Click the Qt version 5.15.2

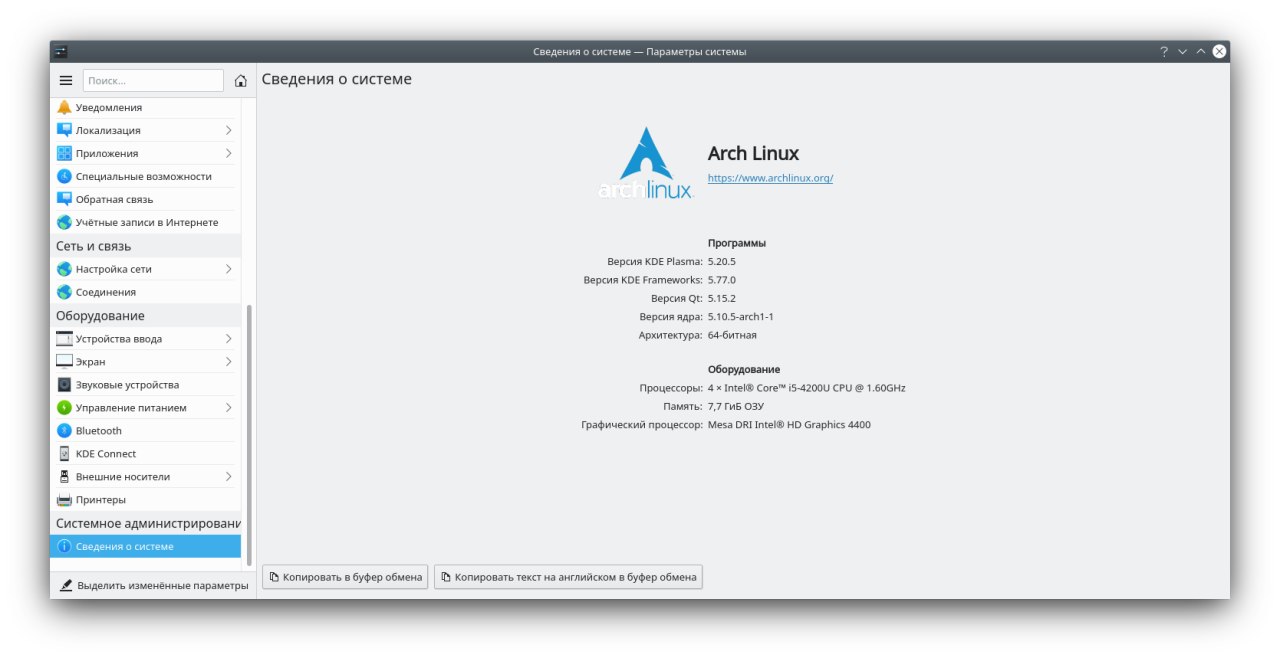coord(721,298)
